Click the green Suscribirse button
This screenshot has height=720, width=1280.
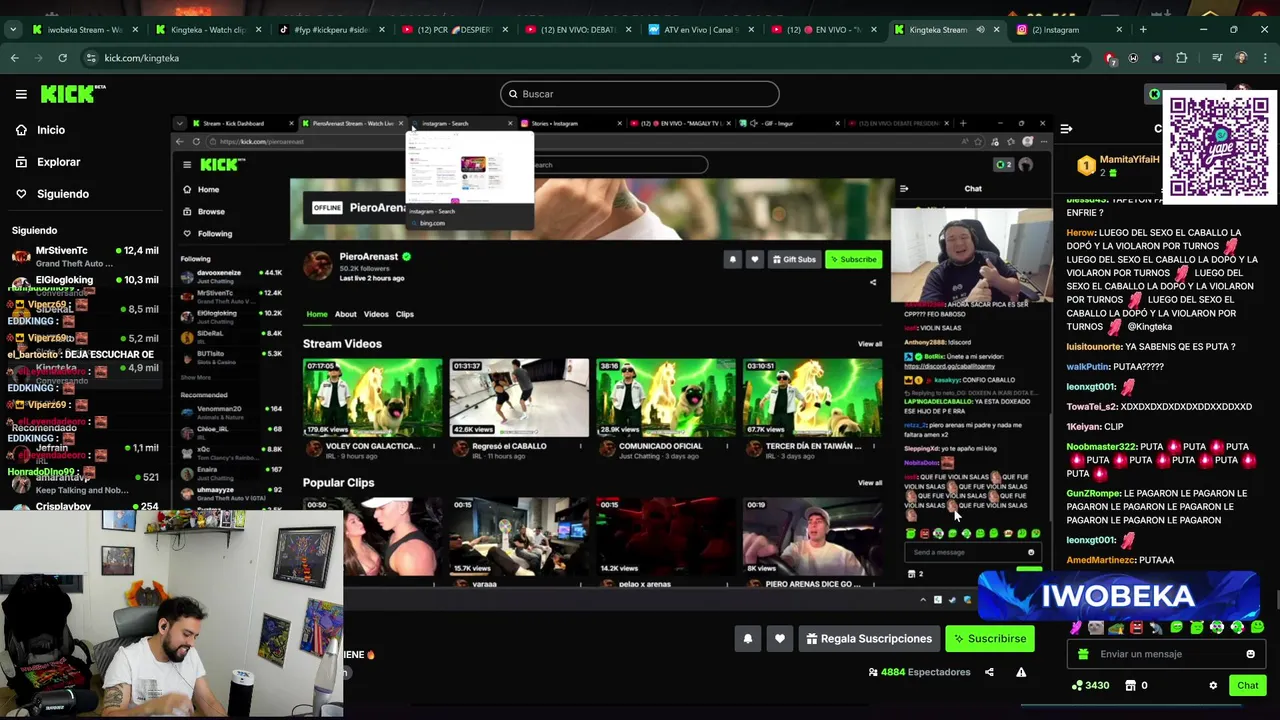[x=990, y=639]
